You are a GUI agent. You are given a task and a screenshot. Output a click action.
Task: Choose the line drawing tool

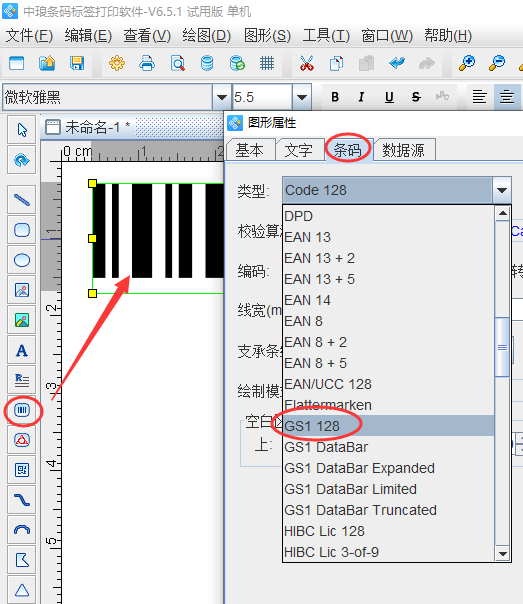pyautogui.click(x=22, y=200)
